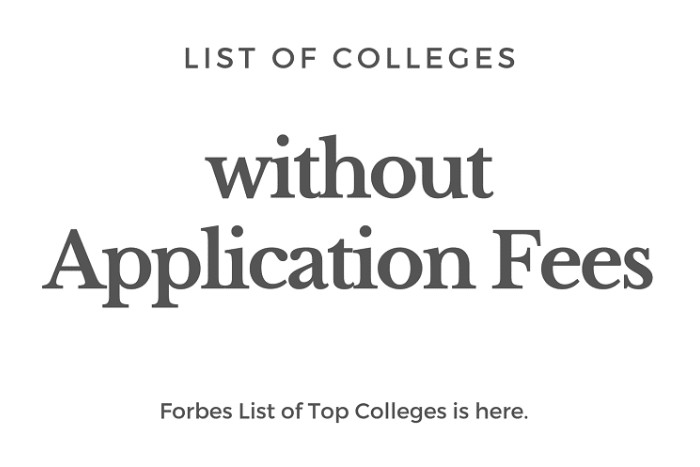Click the large word 'without'
The image size is (700, 467).
(351, 167)
